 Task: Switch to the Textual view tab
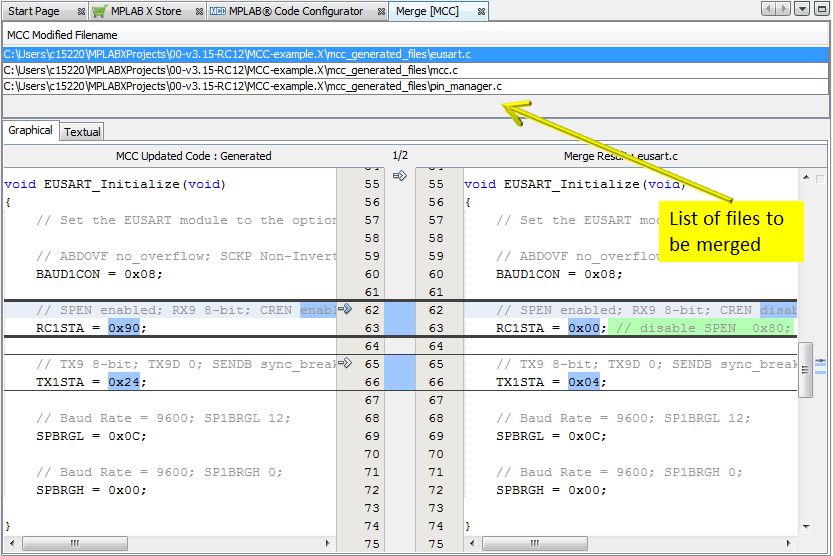pyautogui.click(x=82, y=132)
